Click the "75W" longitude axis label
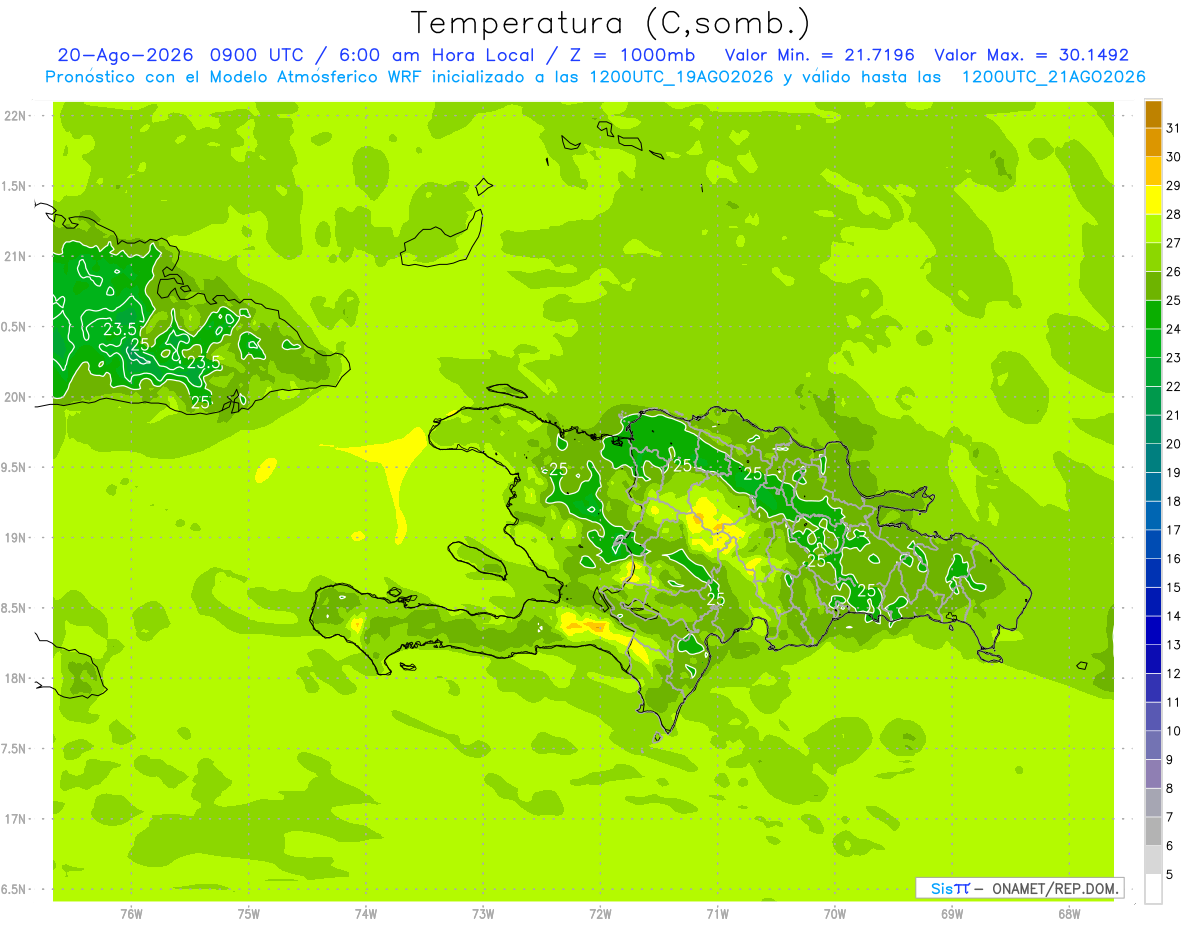The width and height of the screenshot is (1200, 927). [x=249, y=914]
